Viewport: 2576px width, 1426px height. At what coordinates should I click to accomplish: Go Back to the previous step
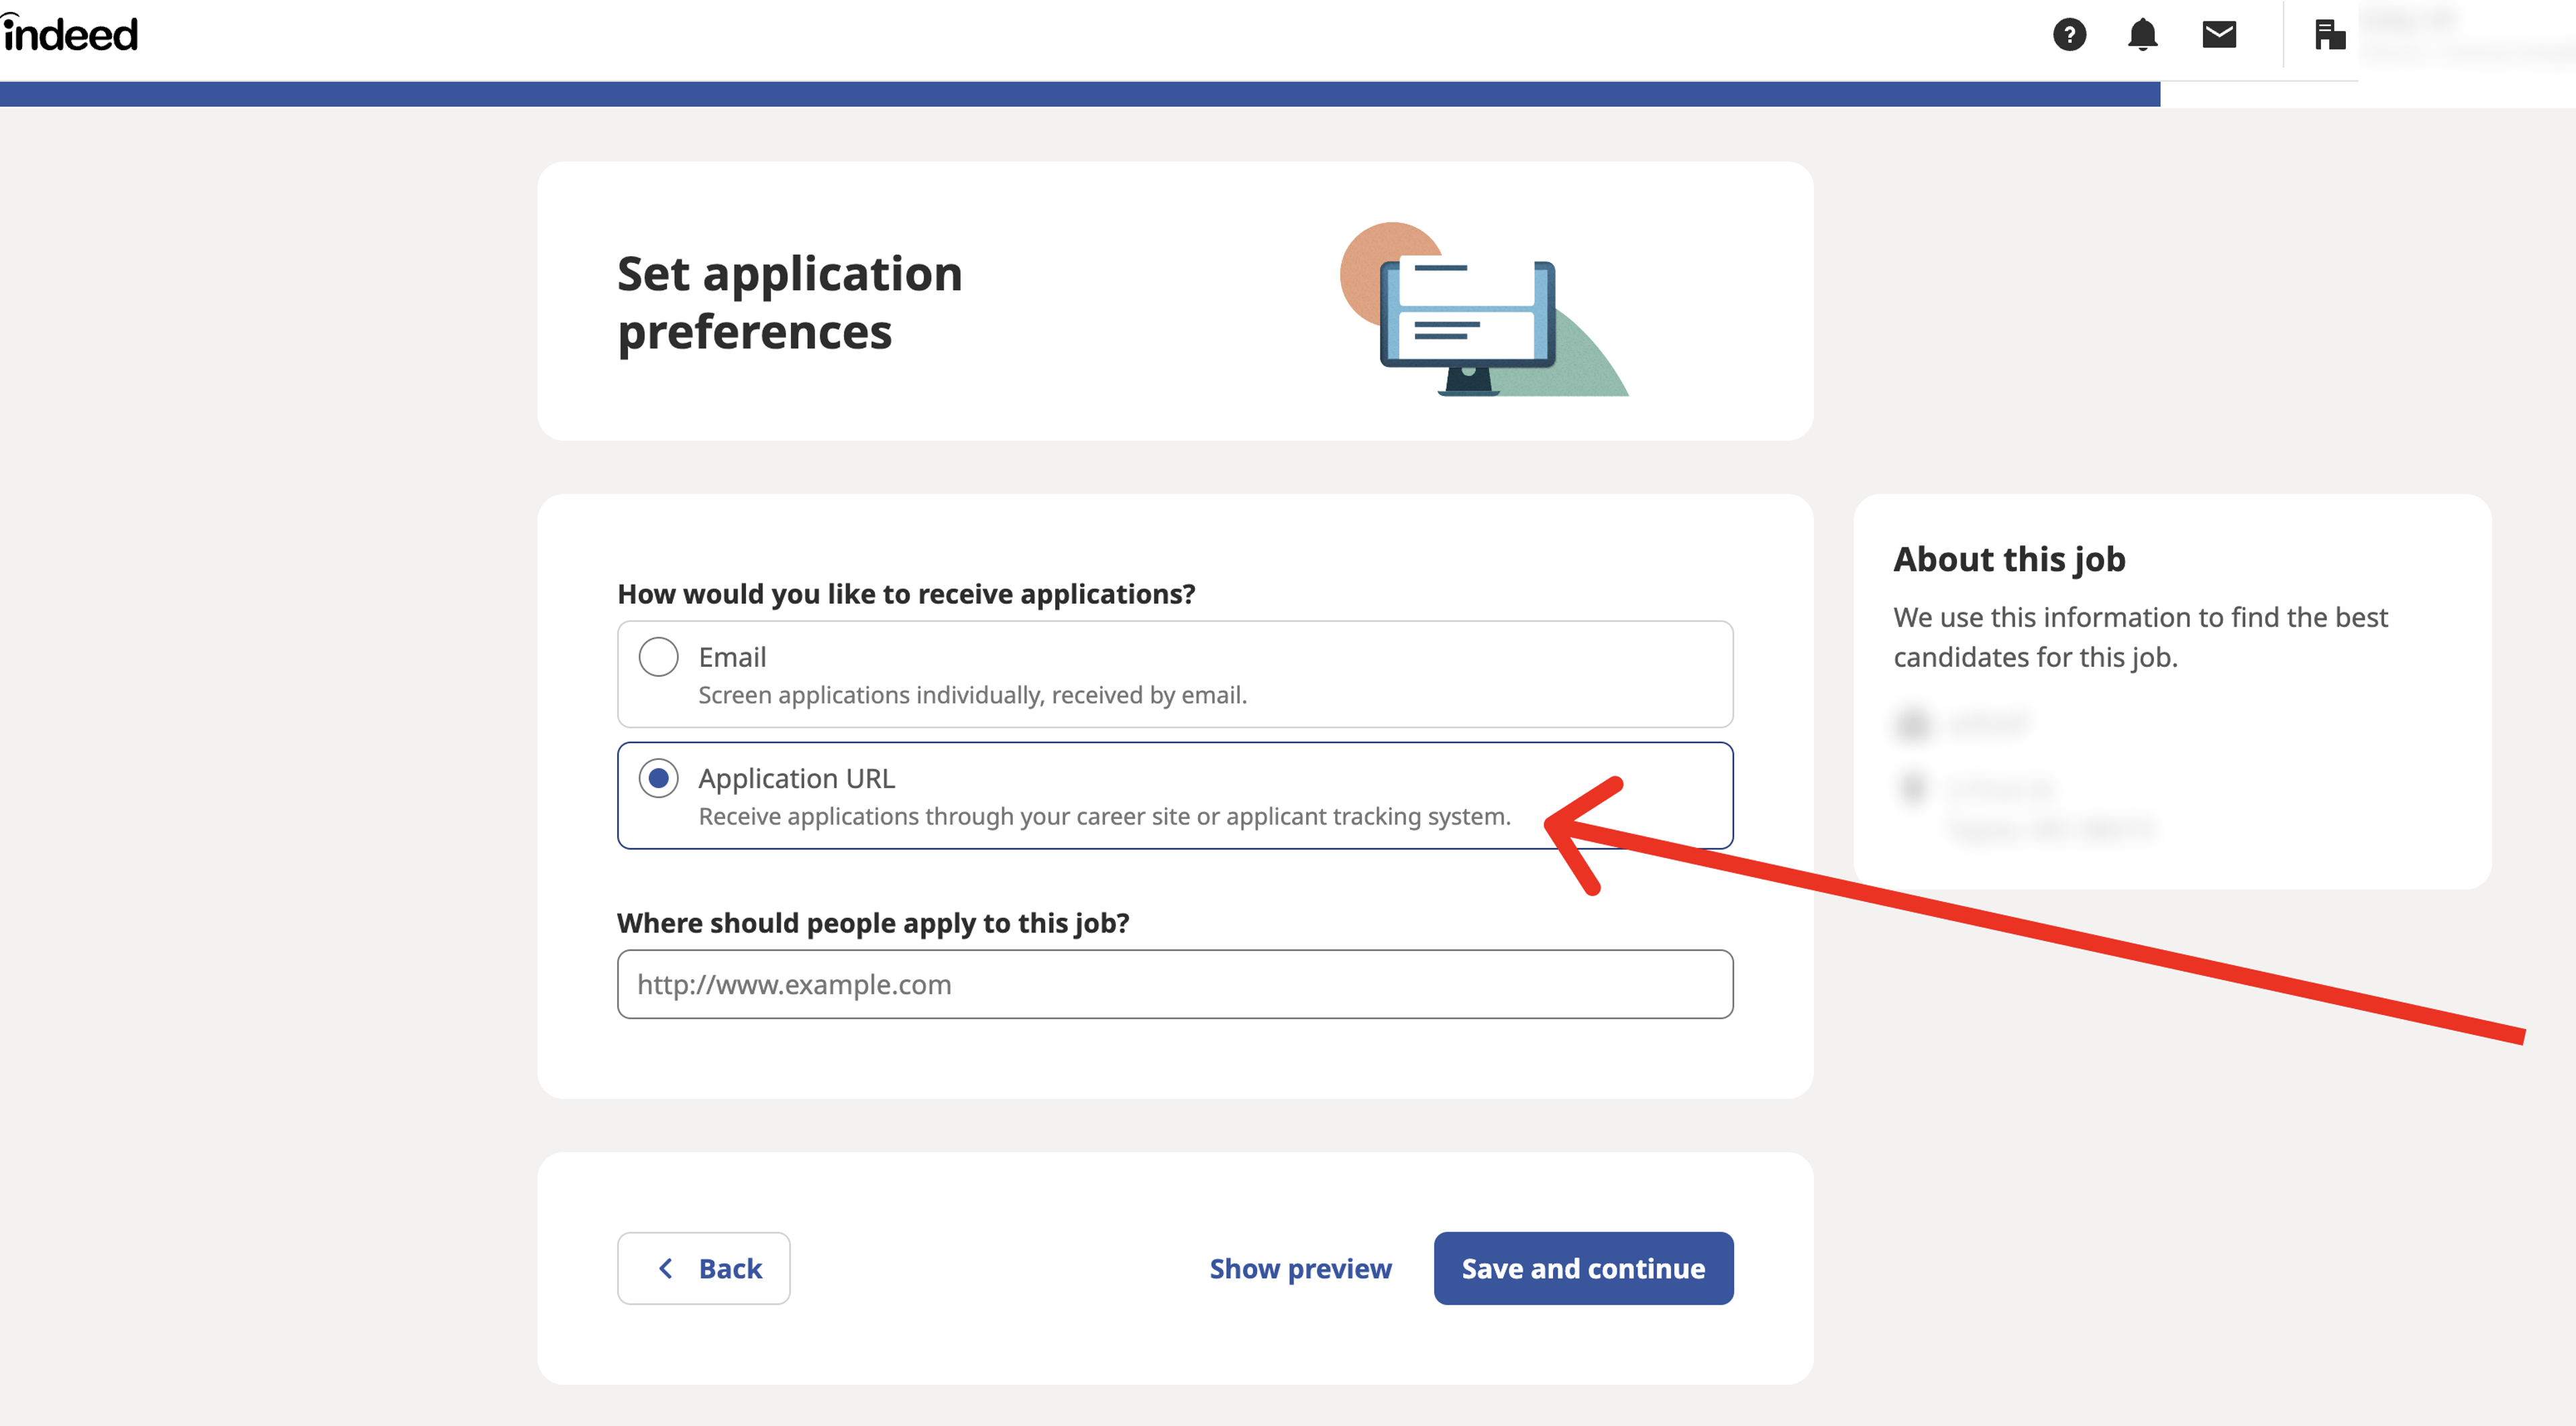tap(704, 1268)
